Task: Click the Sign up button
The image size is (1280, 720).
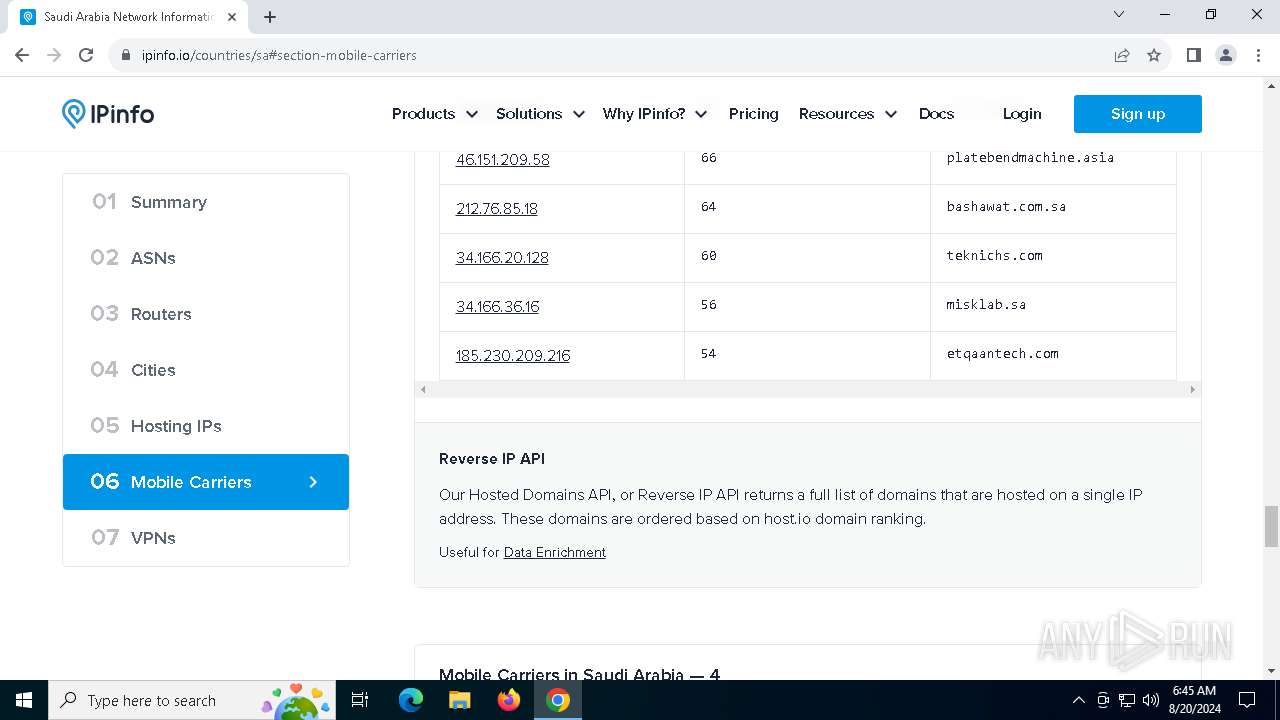Action: 1138,114
